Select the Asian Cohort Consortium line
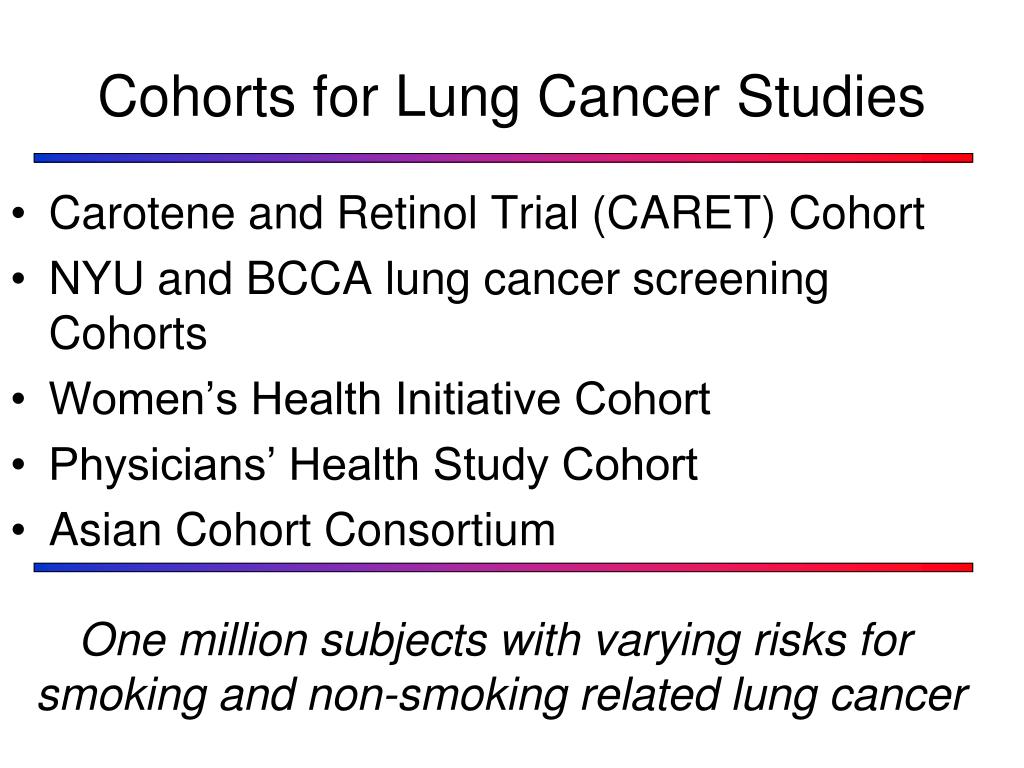Viewport: 1024px width, 768px height. click(x=302, y=530)
